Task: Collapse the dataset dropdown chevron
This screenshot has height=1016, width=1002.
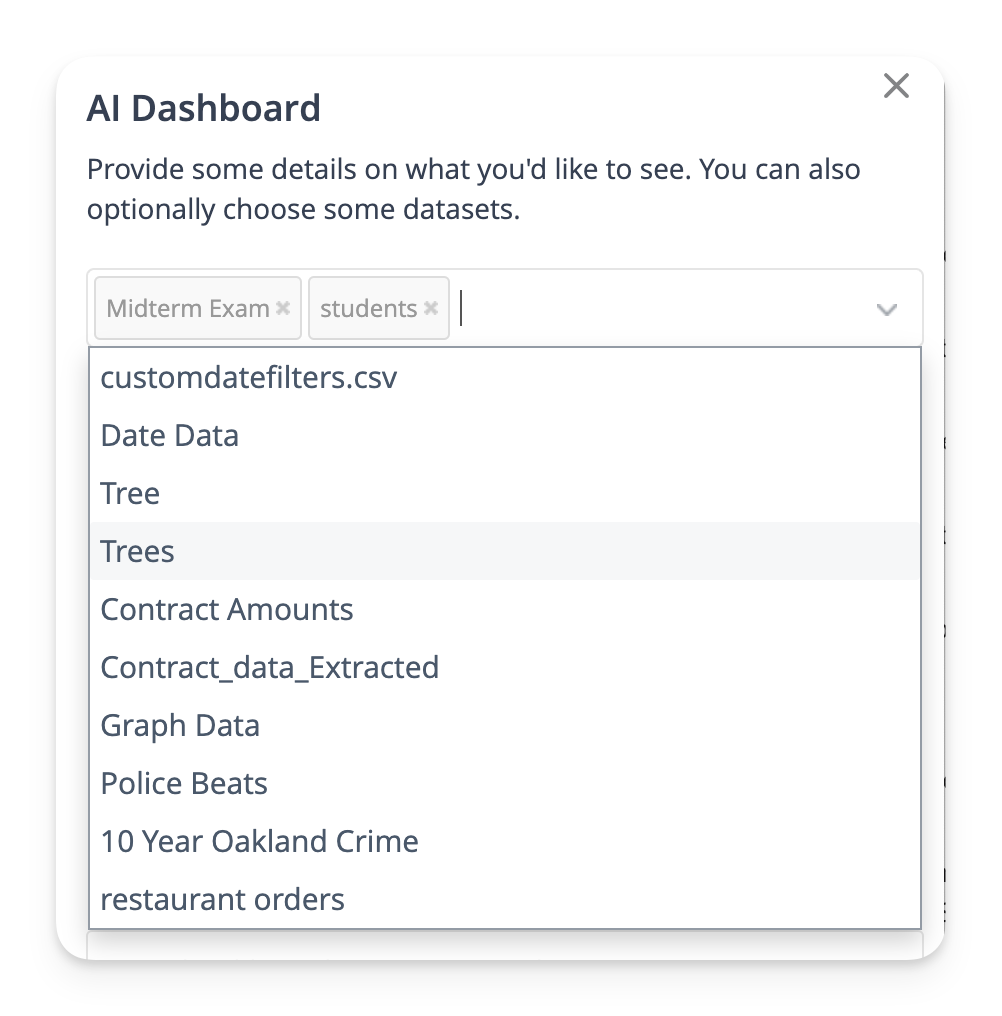Action: [x=886, y=309]
